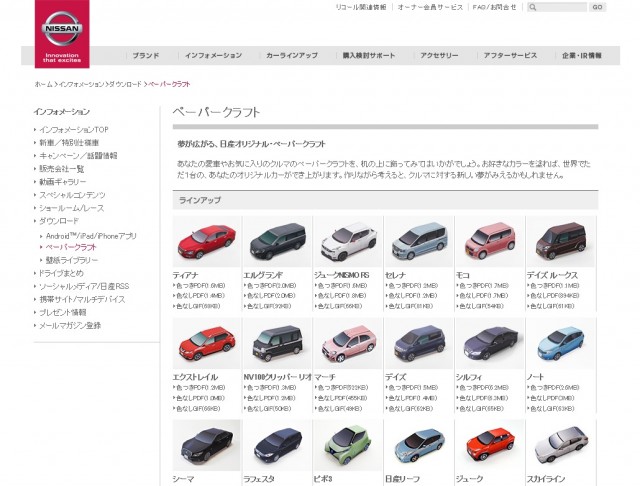Click the dark blue デイズ thumbnail
Screen dimensions: 640x486
coord(419,344)
